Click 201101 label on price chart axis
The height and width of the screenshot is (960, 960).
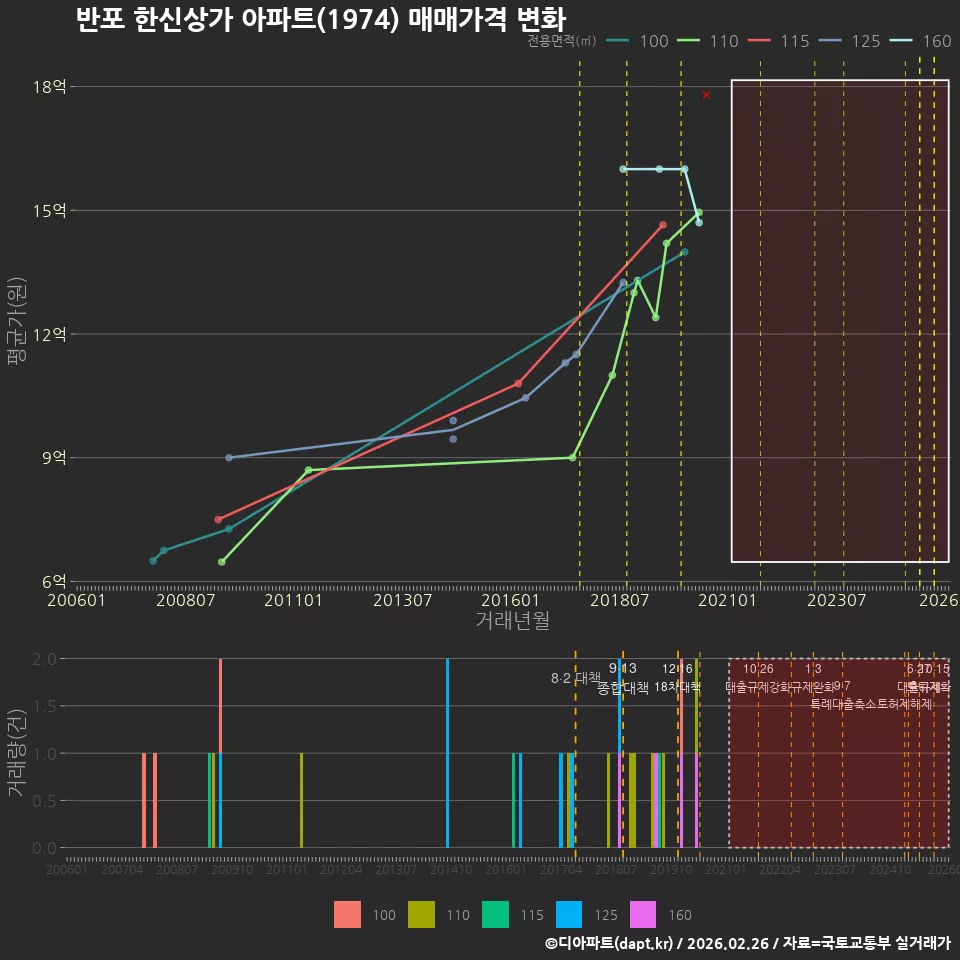point(293,600)
